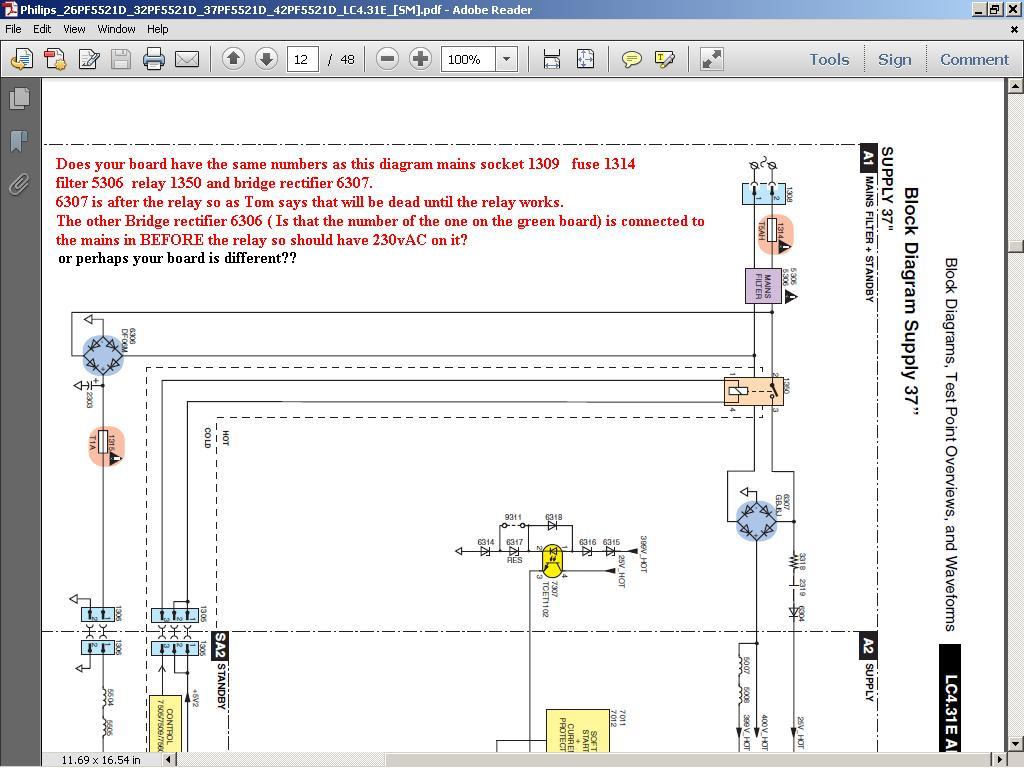Open the Edit document toolbar icon
The width and height of the screenshot is (1024, 768).
click(89, 59)
